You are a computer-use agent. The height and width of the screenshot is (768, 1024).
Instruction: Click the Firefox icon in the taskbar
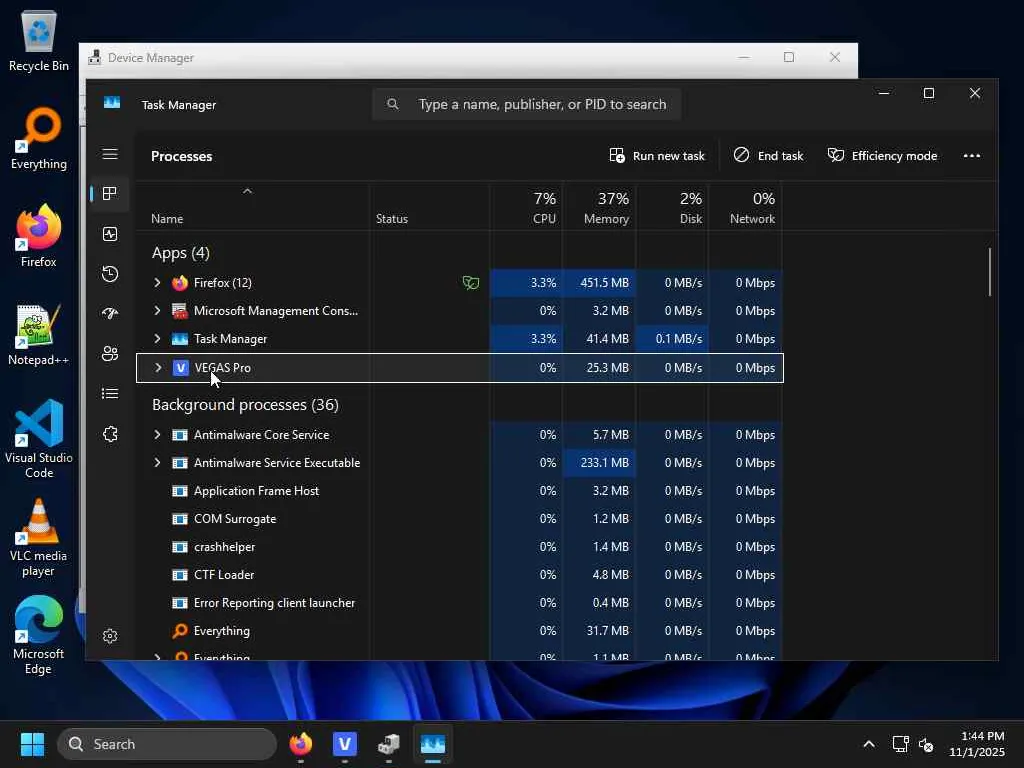[300, 744]
